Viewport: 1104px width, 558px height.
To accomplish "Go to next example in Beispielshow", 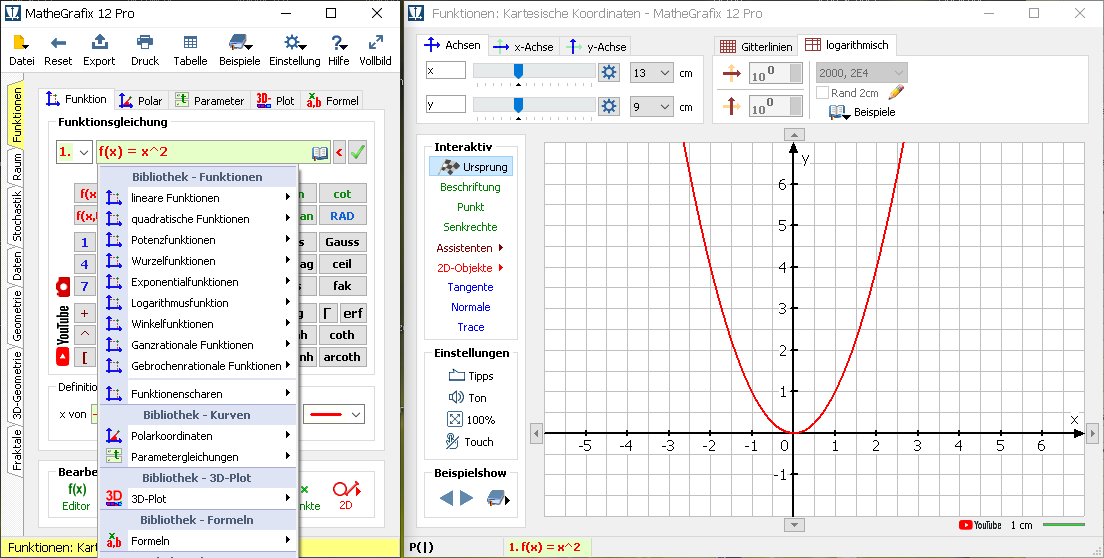I will click(x=466, y=498).
